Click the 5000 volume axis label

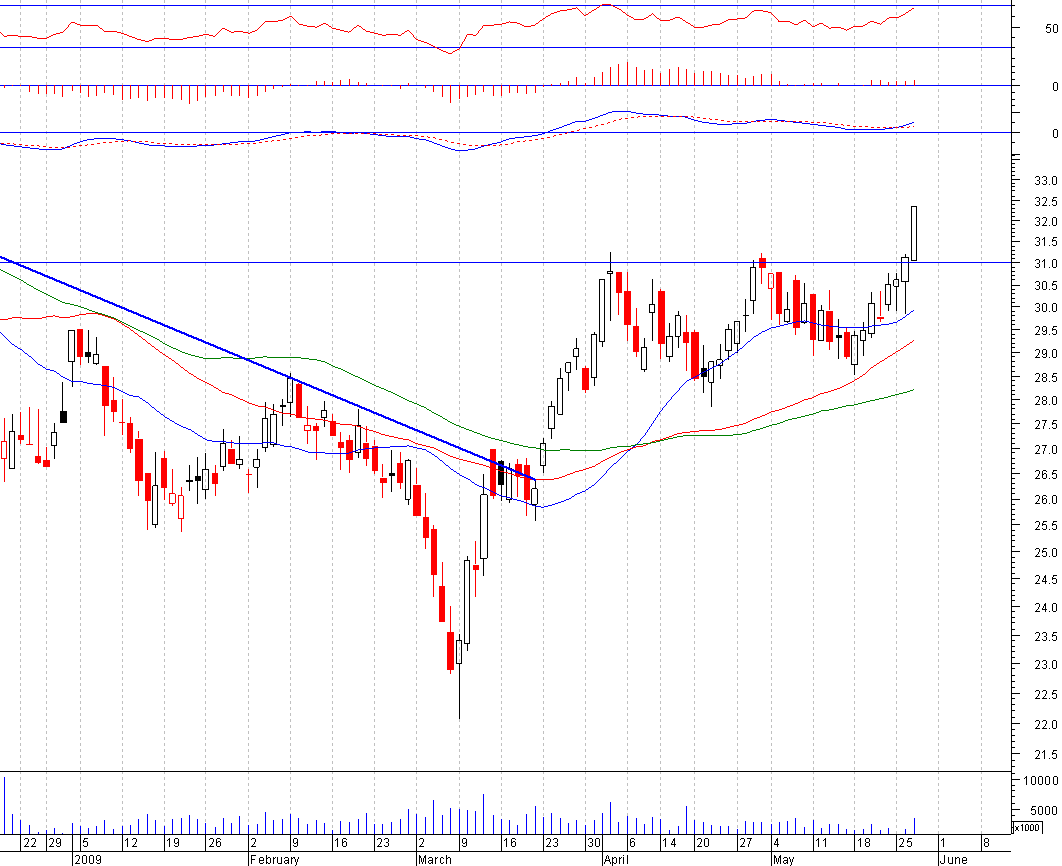1044,810
